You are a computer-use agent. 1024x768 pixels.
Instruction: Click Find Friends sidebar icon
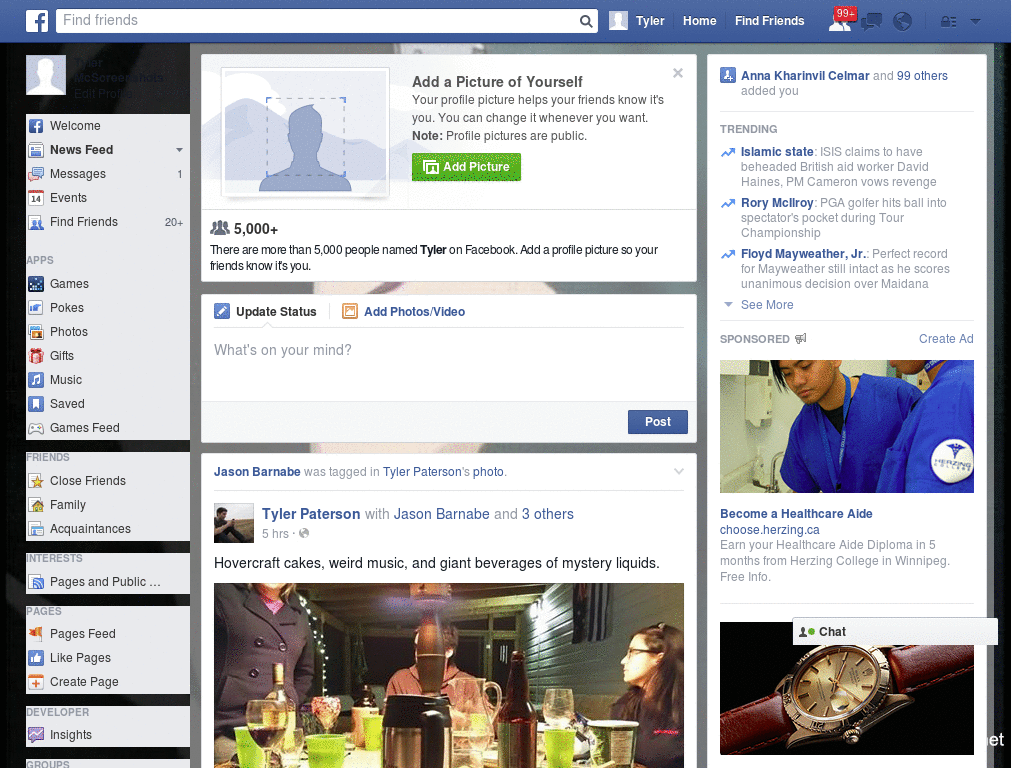coord(36,222)
